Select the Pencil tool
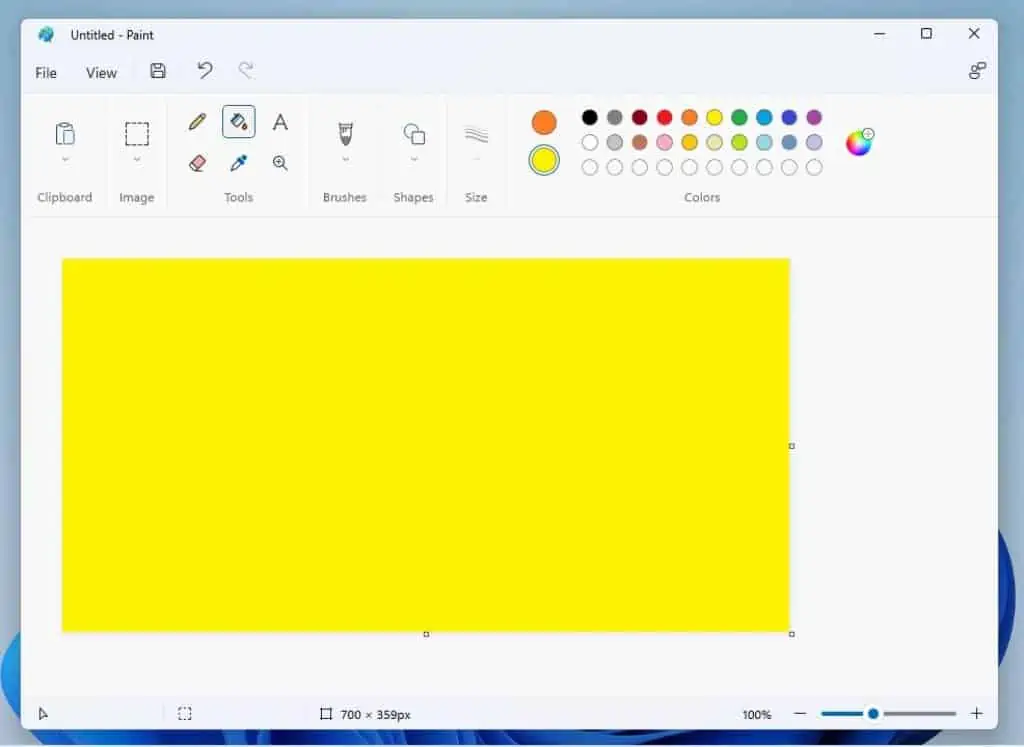Screen dimensions: 1024x747 point(197,122)
